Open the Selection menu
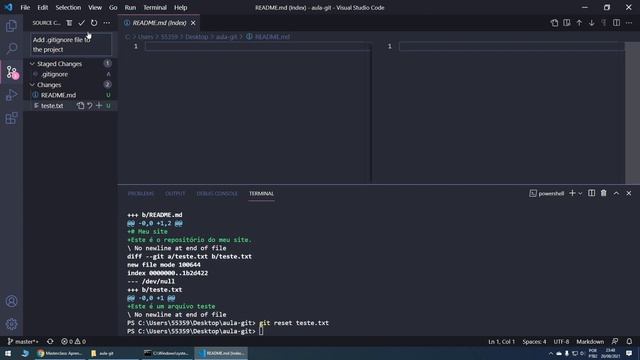Screen dimensions: 640x360 pos(68,7)
